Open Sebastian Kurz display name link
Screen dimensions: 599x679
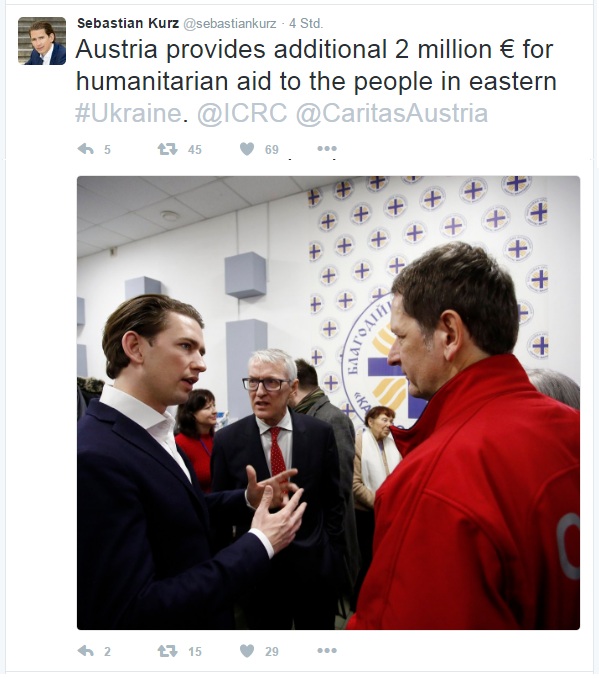(128, 23)
